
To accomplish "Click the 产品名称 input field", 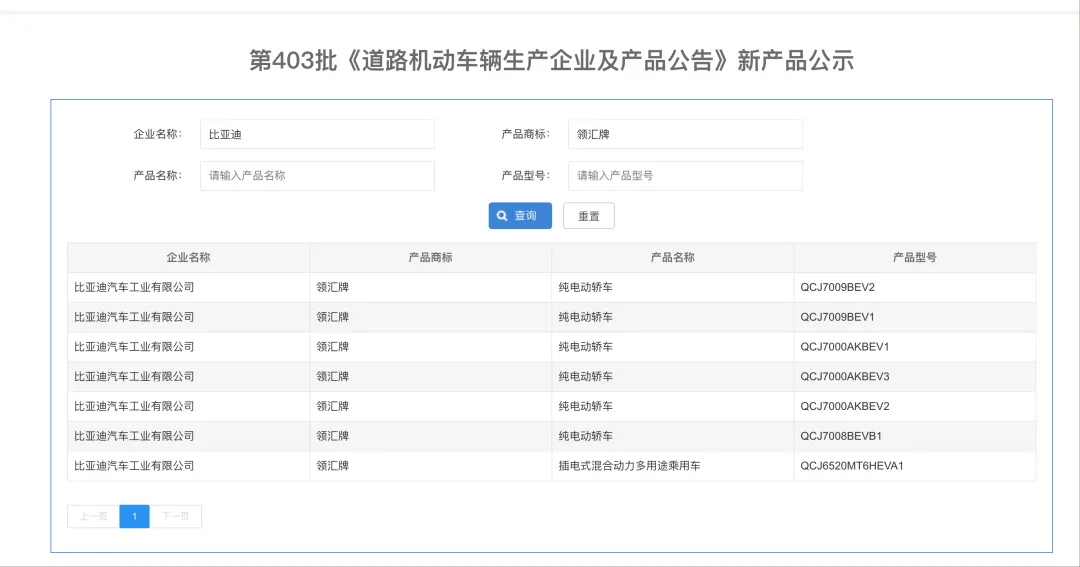I will pyautogui.click(x=317, y=176).
